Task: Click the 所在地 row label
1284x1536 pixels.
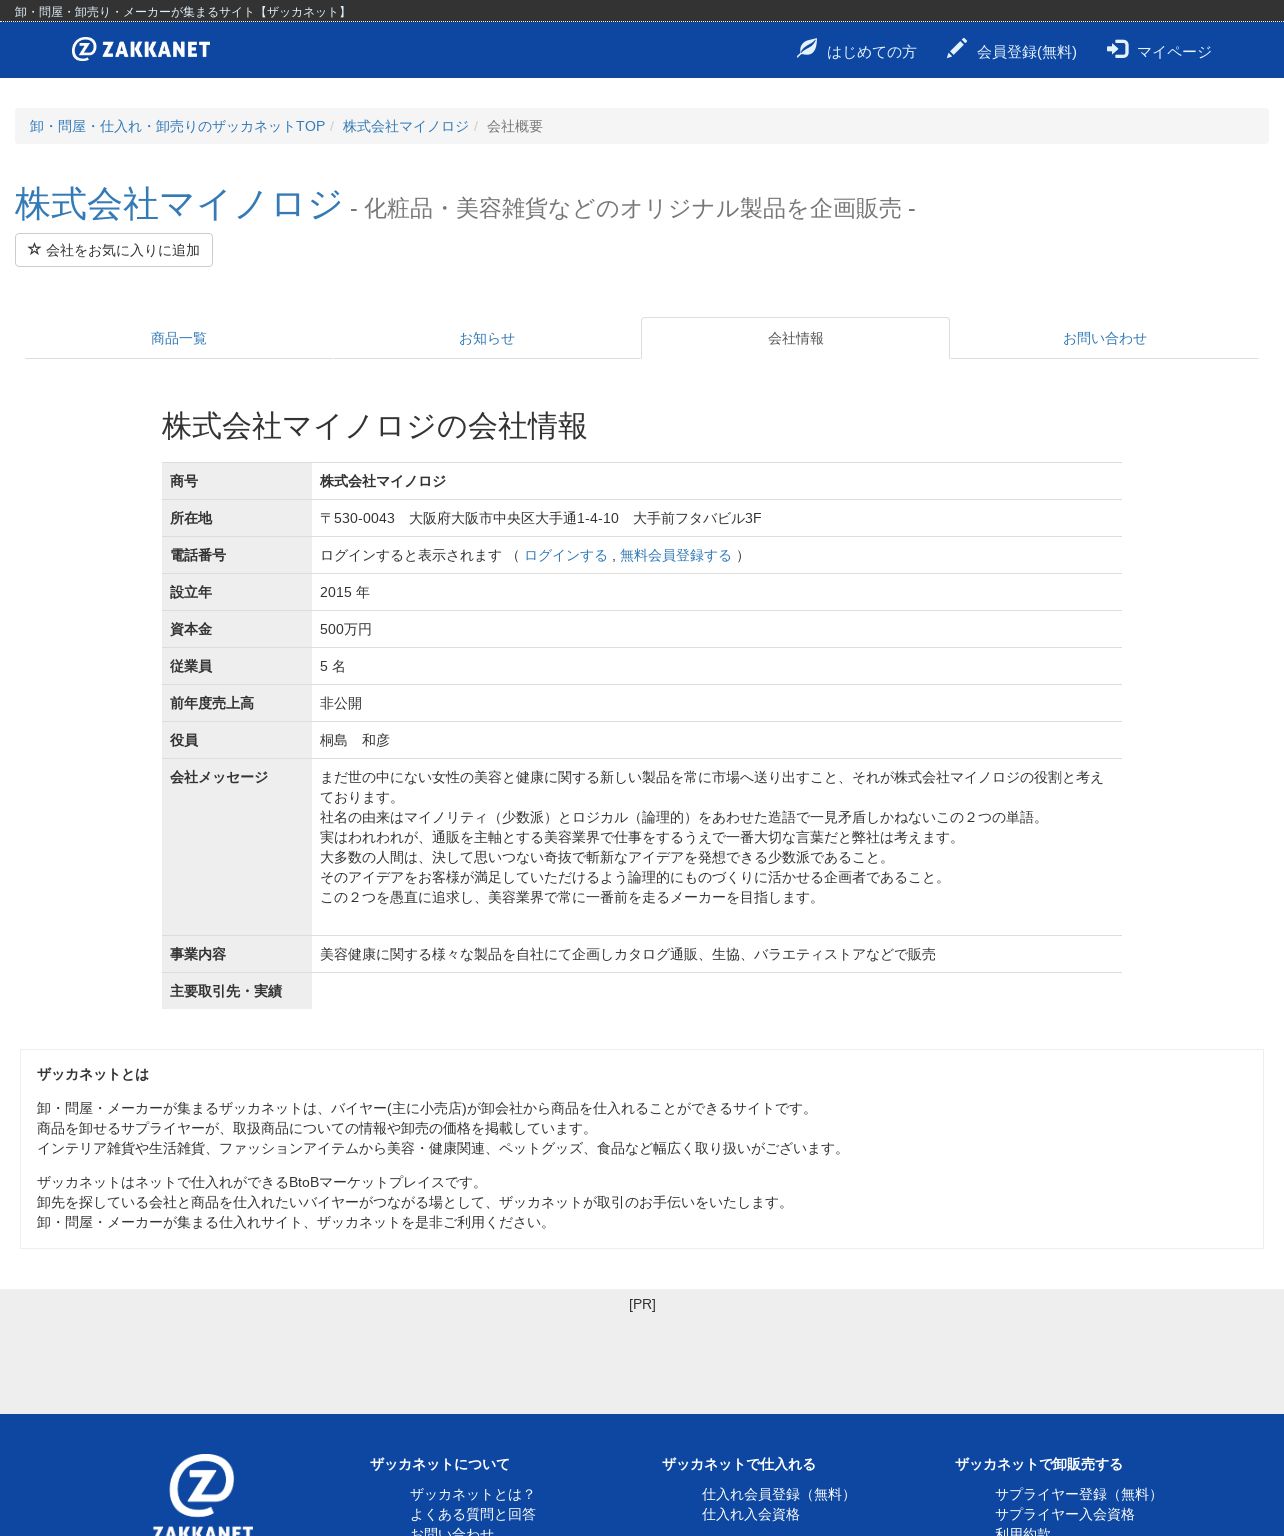Action: click(191, 518)
